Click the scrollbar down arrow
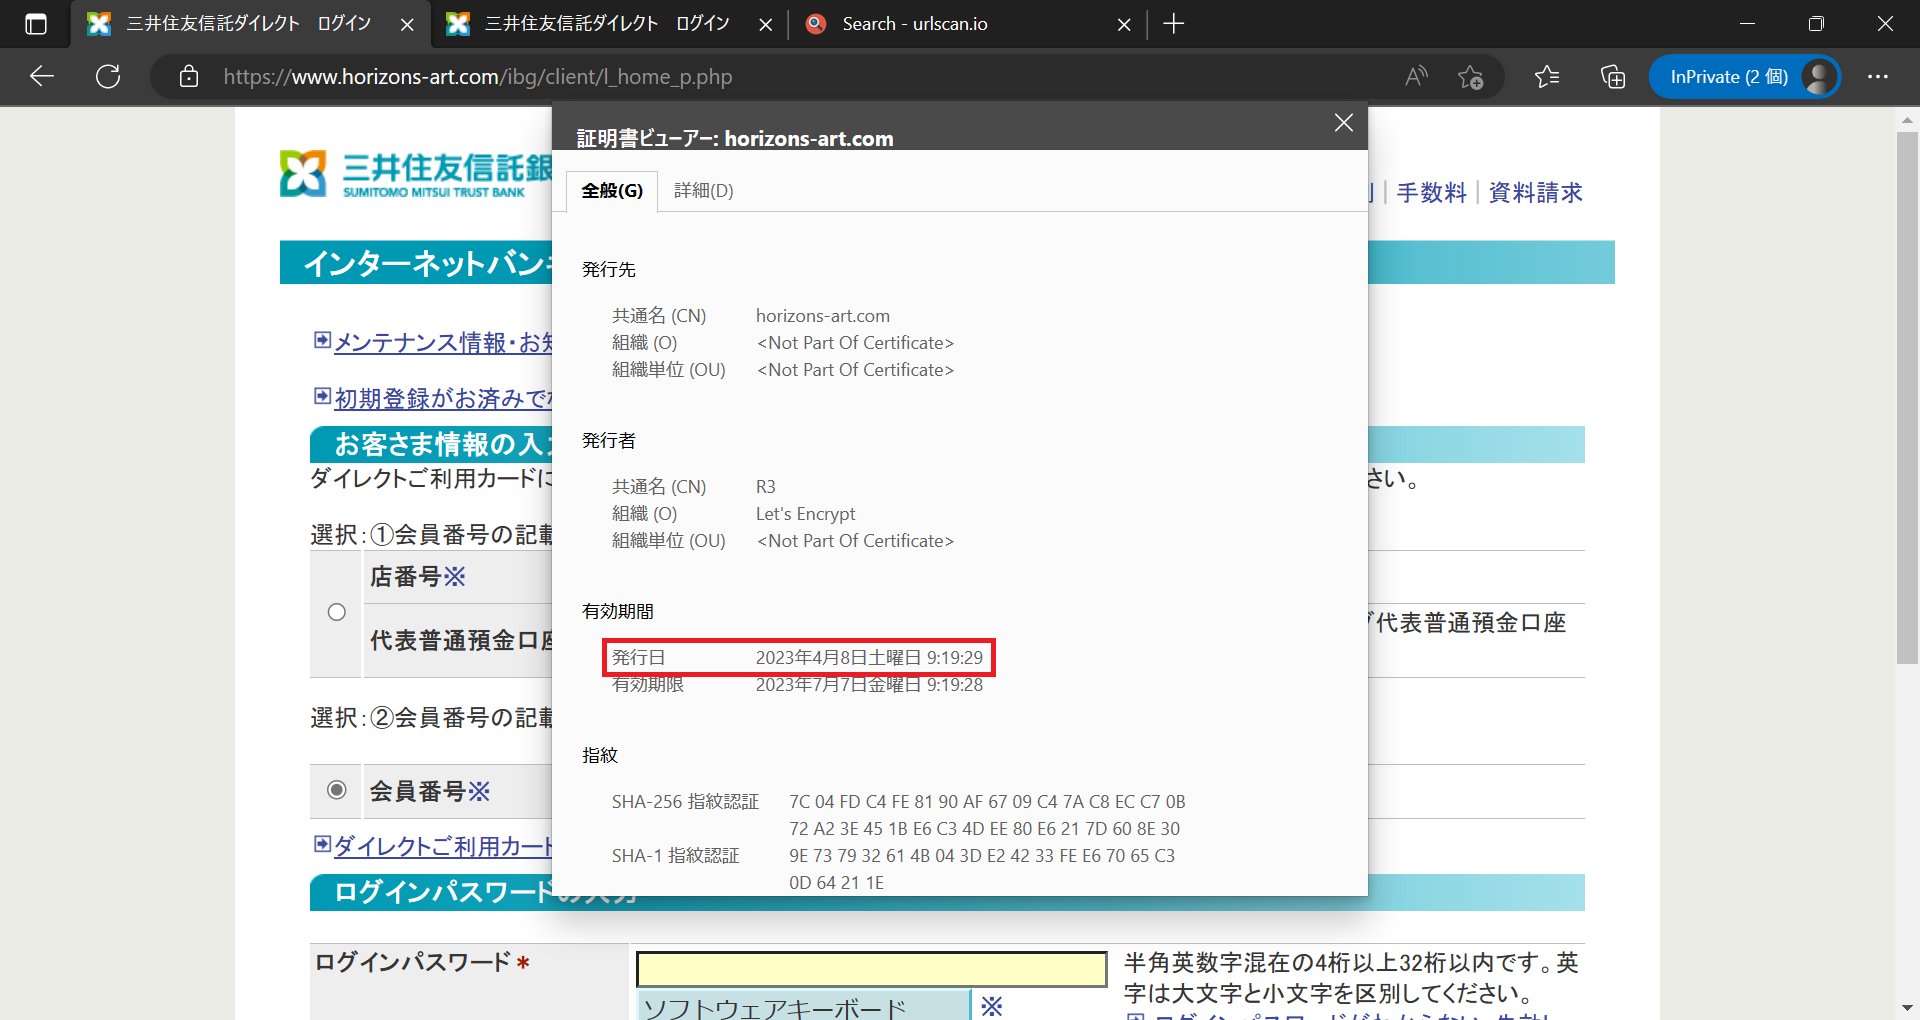1920x1020 pixels. (1907, 1007)
